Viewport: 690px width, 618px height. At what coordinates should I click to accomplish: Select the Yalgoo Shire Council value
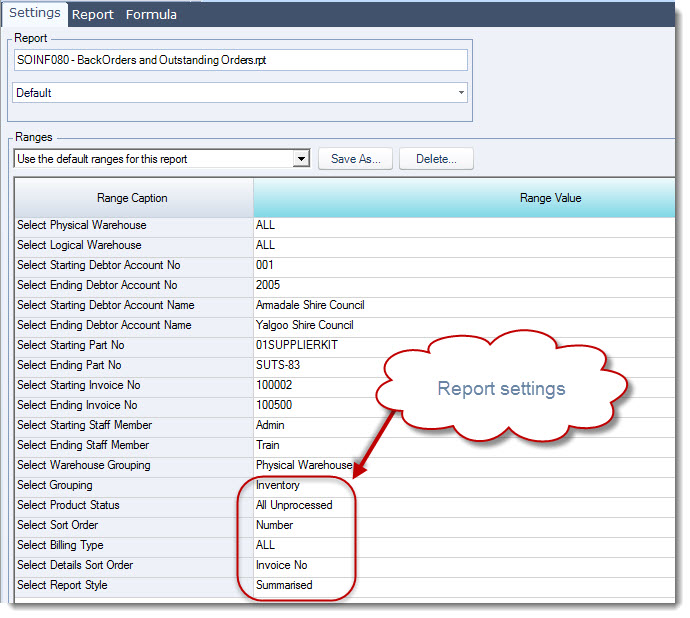[x=464, y=325]
